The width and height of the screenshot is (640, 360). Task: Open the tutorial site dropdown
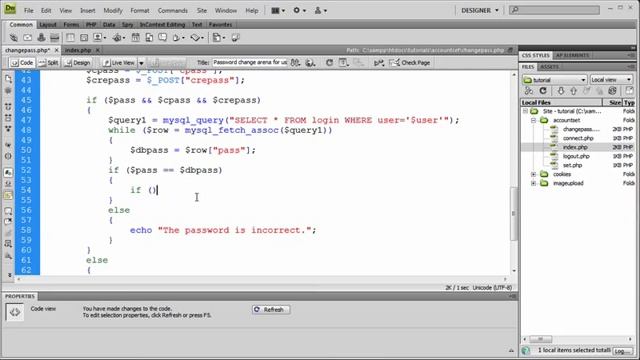click(x=555, y=80)
